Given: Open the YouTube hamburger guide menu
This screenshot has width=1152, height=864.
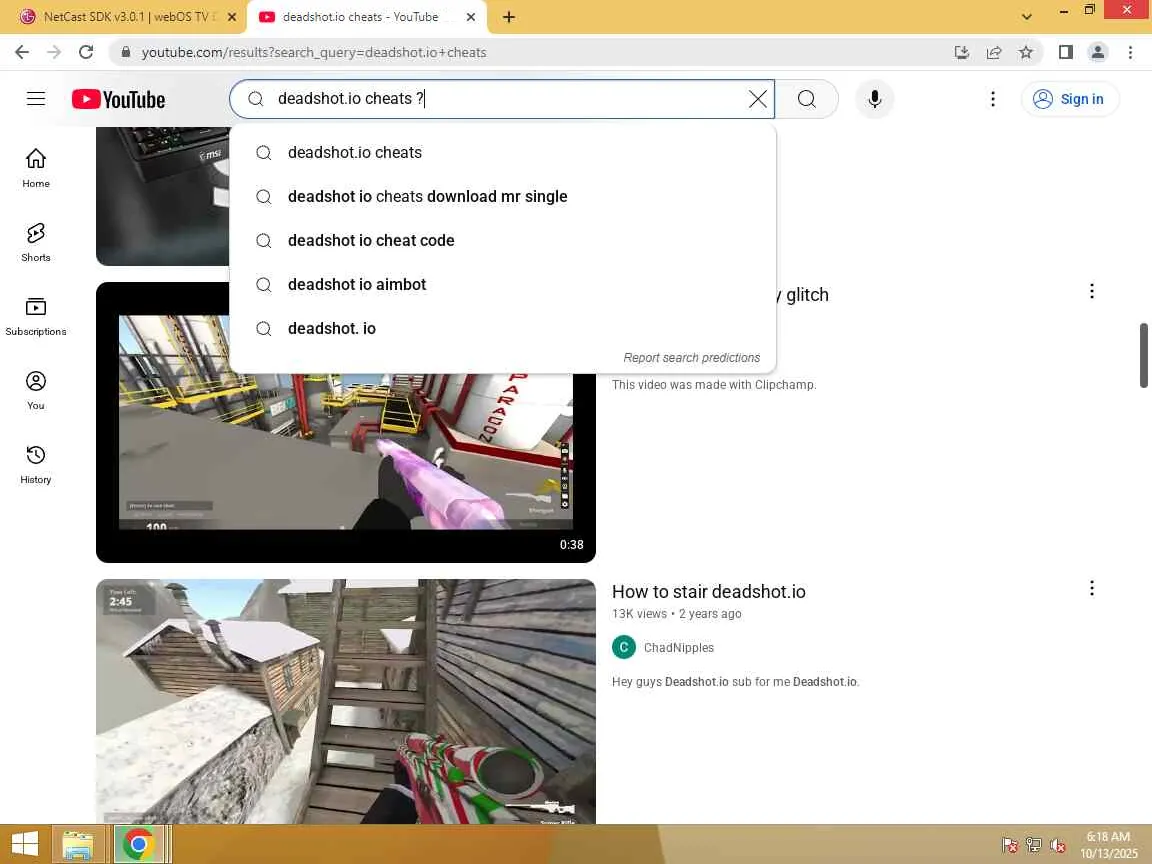Looking at the screenshot, I should 36,98.
